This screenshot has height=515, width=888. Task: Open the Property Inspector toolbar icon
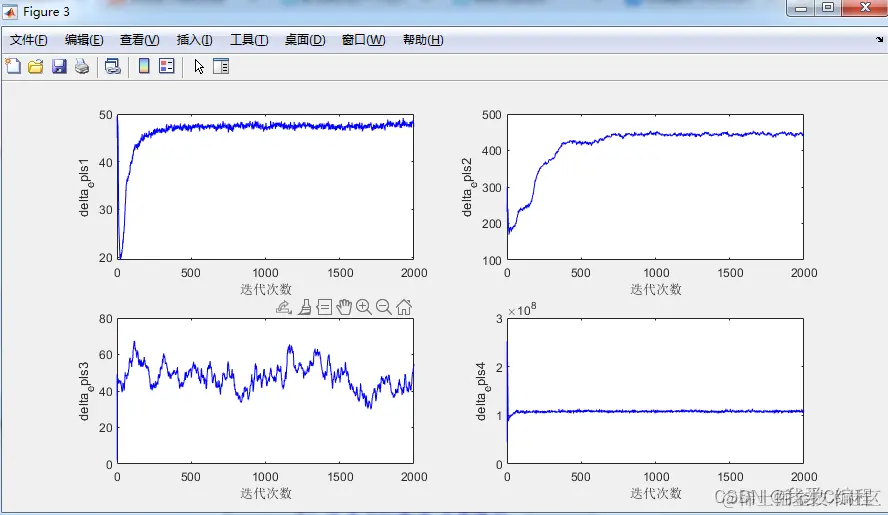221,66
